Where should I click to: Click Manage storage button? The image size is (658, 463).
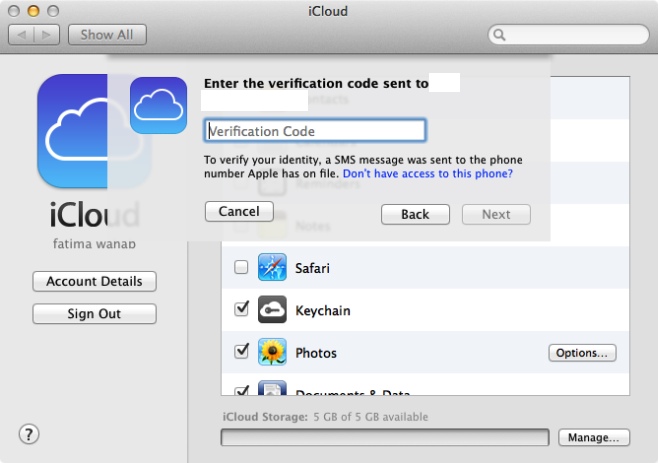[x=594, y=437]
